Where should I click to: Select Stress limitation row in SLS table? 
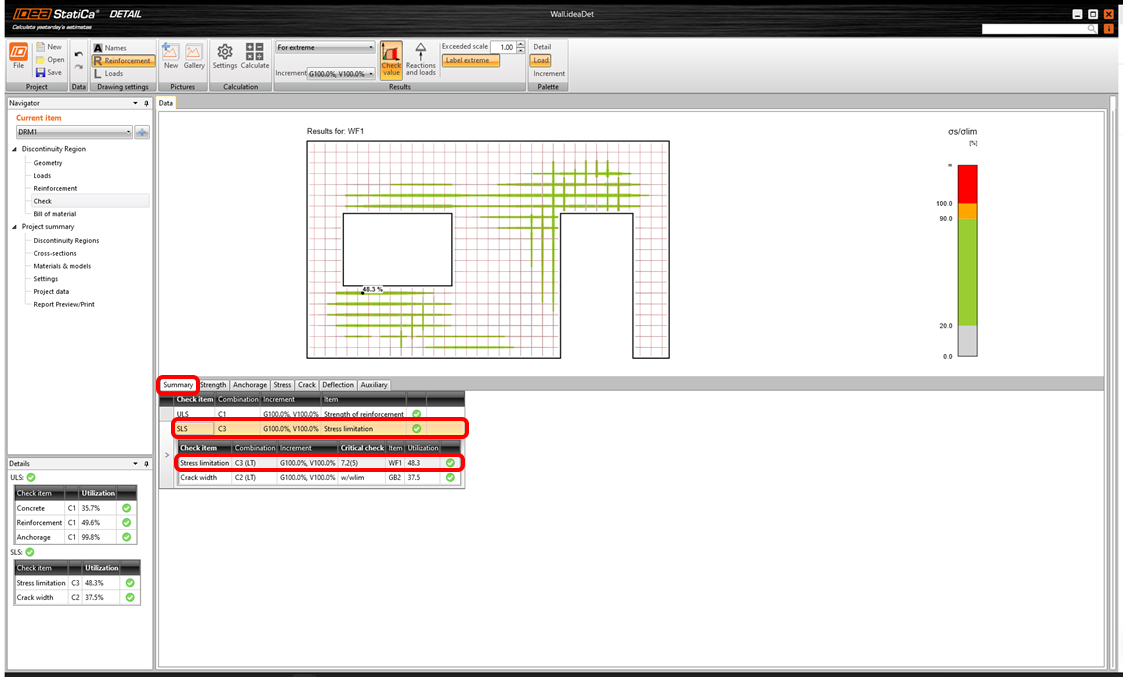pyautogui.click(x=319, y=463)
